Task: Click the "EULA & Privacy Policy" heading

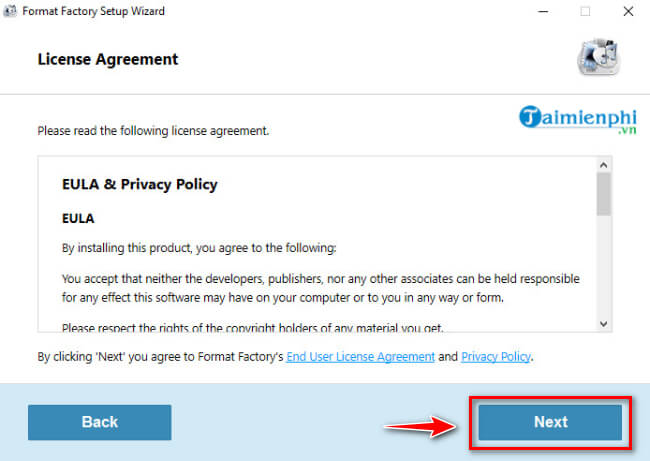Action: tap(140, 185)
